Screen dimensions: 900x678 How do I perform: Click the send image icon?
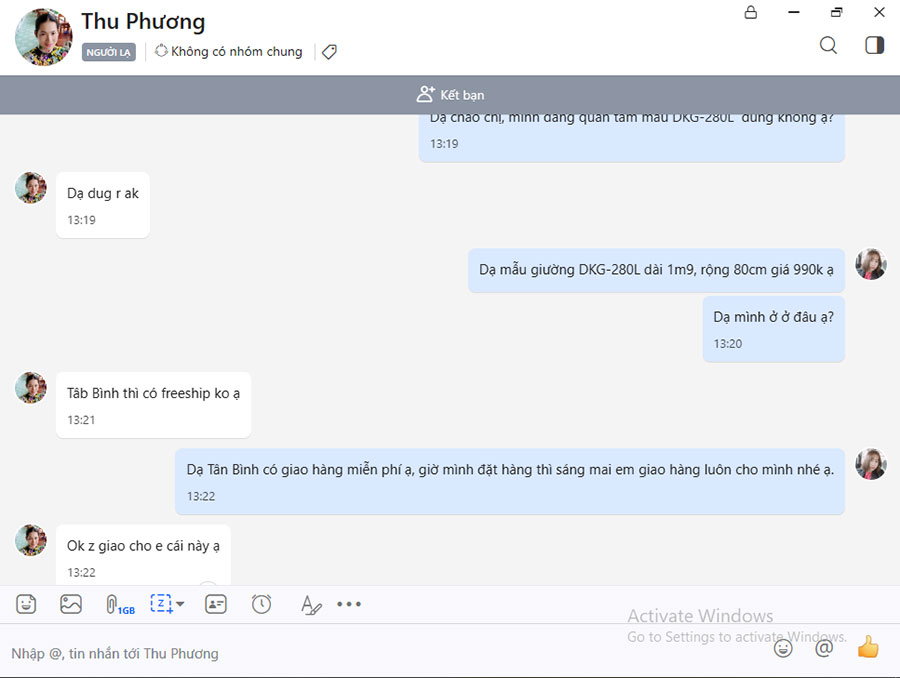(x=71, y=604)
